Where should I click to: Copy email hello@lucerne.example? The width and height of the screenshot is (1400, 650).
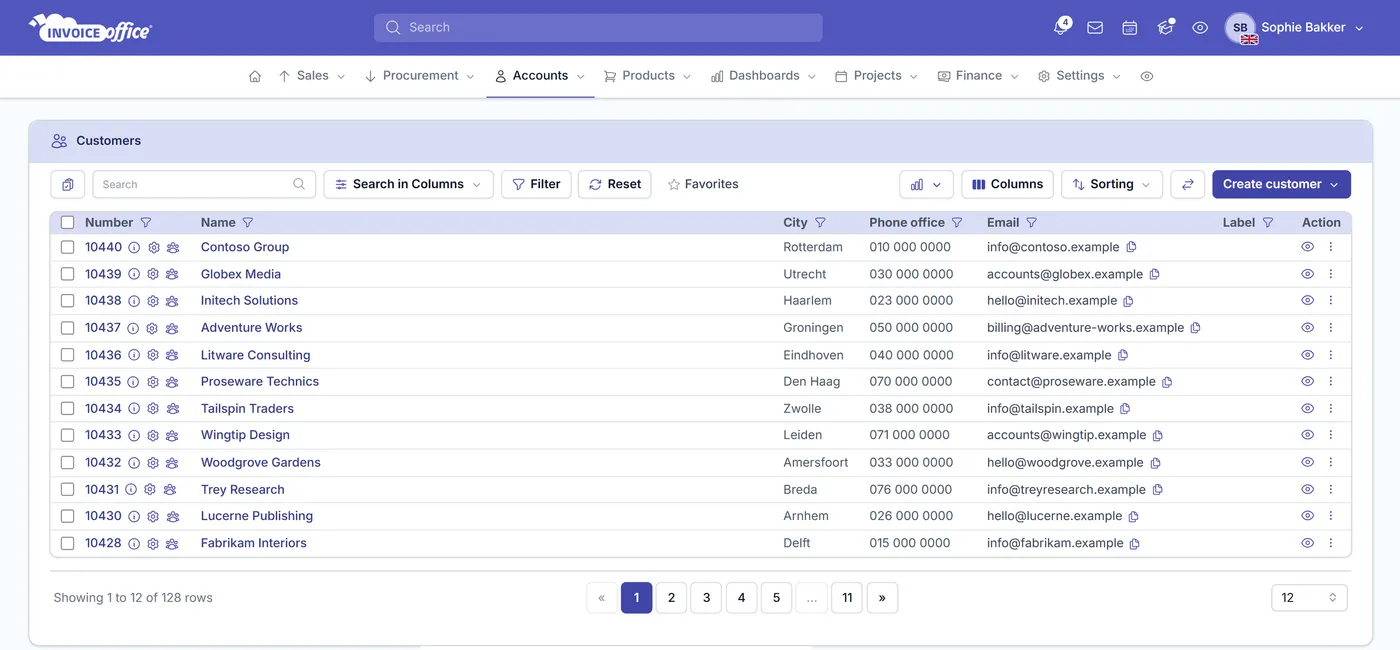1133,517
